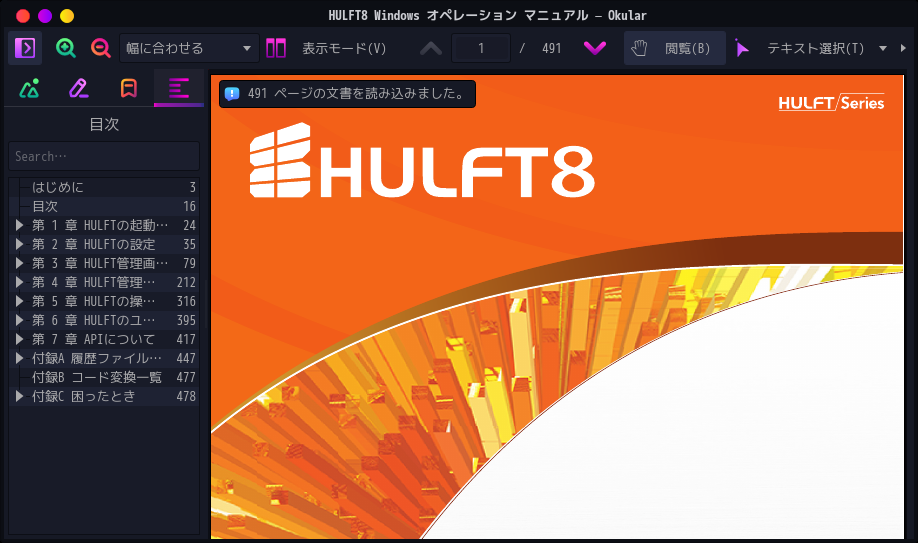
Task: Click page number 212 in contents
Action: coord(186,282)
